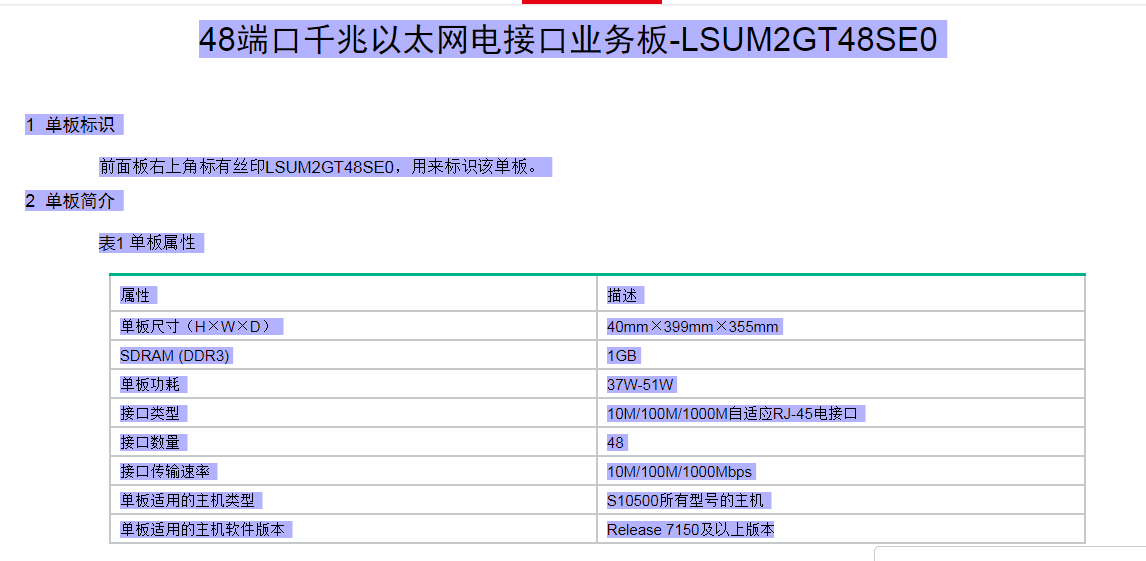Select the cell '单板适用的主机类型'
1146x561 pixels.
187,501
